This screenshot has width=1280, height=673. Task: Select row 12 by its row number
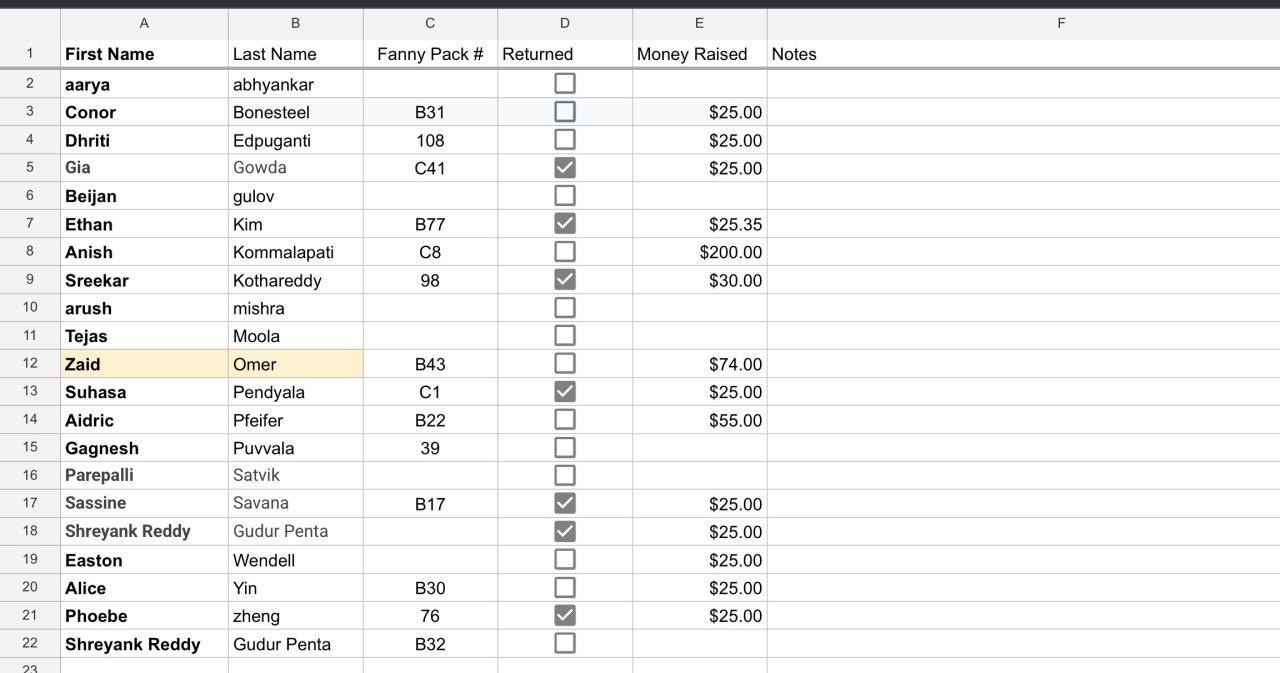tap(30, 364)
